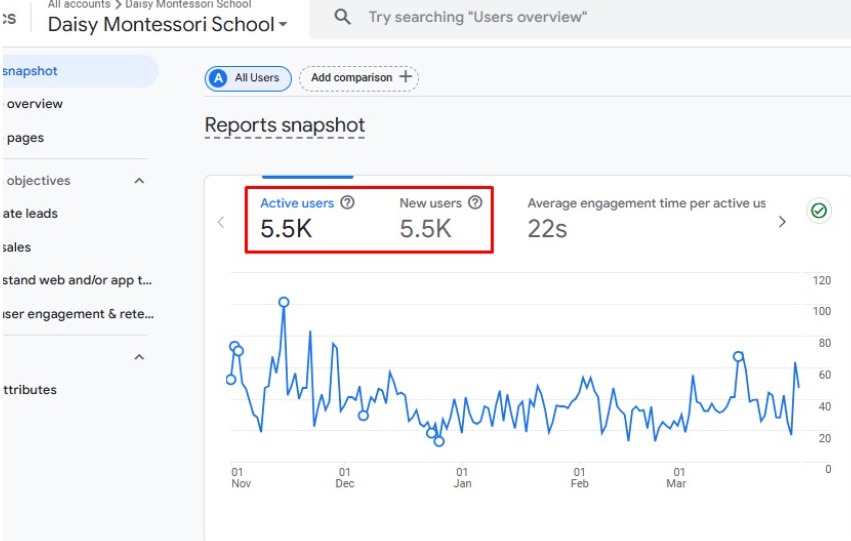Collapse the objectives section

point(139,181)
